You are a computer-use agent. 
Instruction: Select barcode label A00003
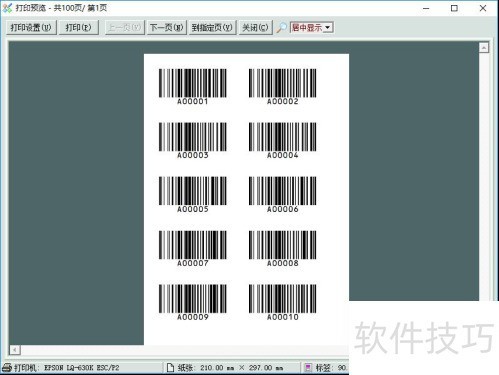[193, 141]
